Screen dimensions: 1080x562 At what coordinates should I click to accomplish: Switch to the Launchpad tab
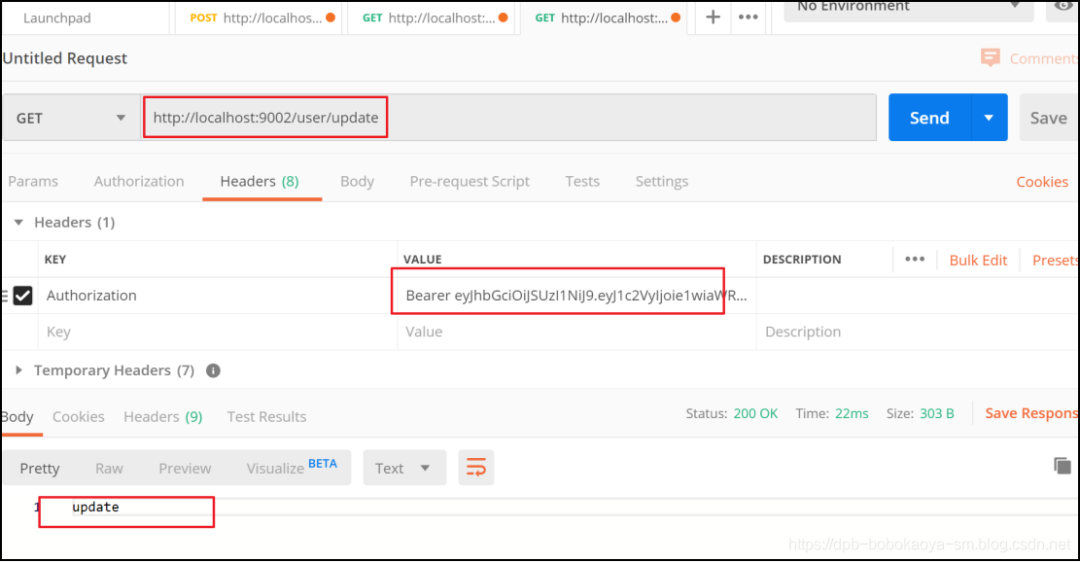(57, 18)
